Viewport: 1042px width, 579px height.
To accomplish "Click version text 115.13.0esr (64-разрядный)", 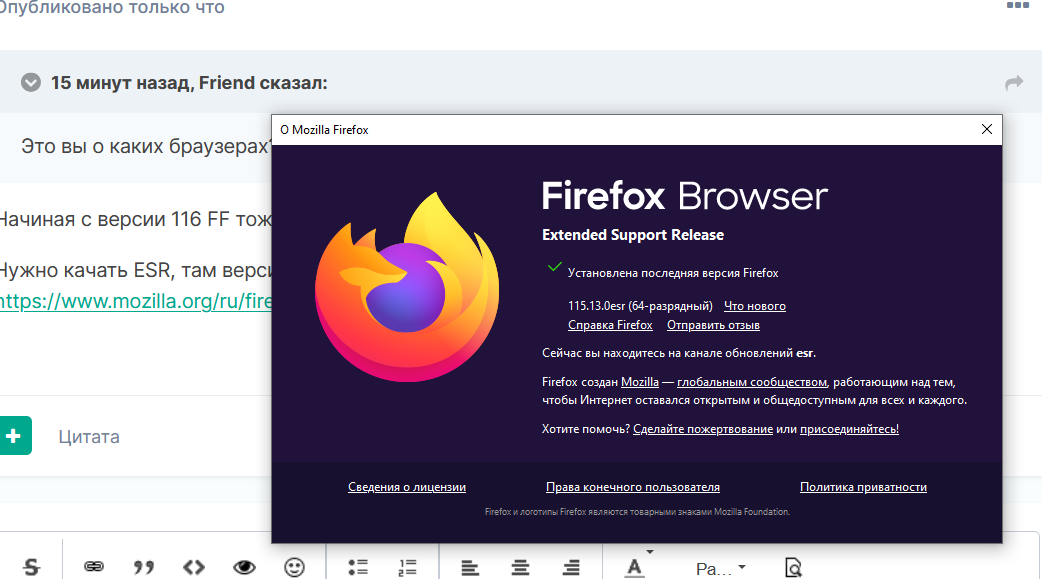I will point(640,306).
